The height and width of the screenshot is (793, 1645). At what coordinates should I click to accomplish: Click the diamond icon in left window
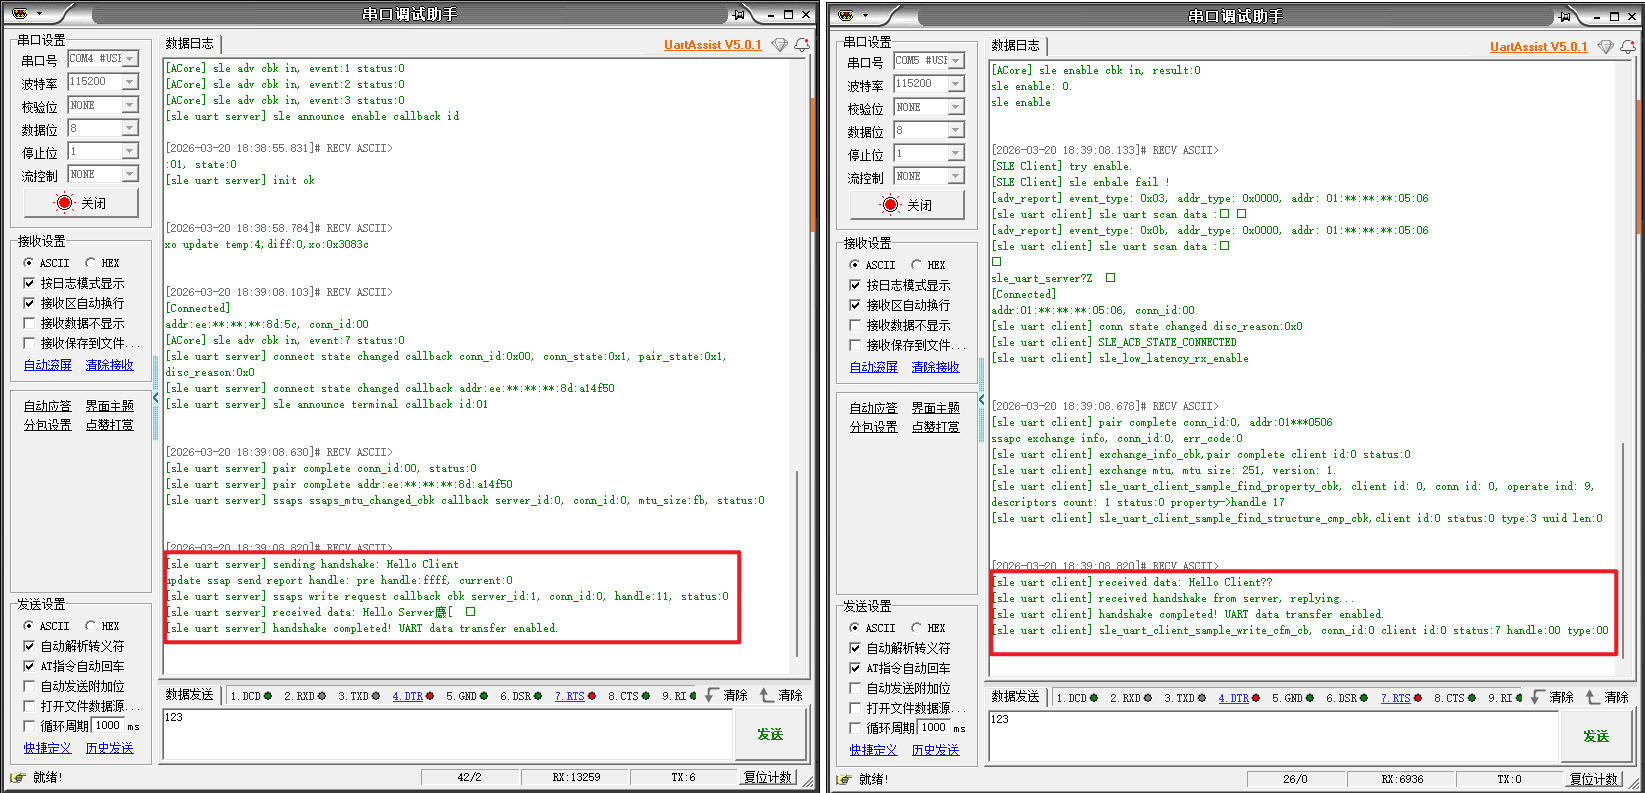780,45
